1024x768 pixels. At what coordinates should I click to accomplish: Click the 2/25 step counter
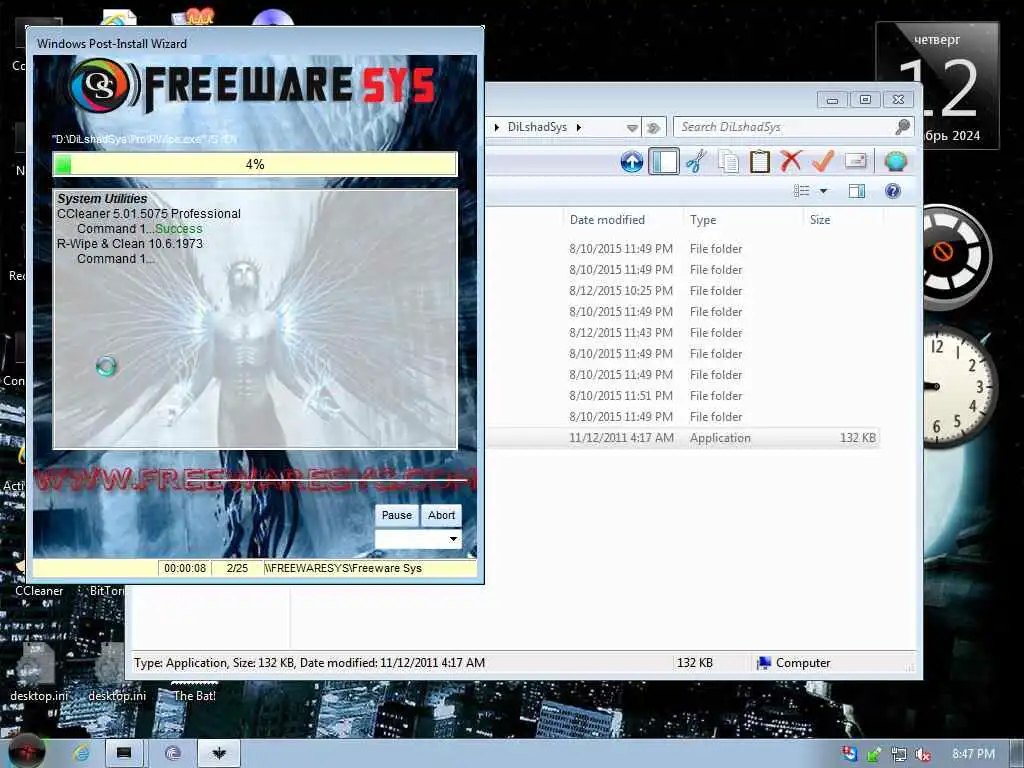coord(237,568)
